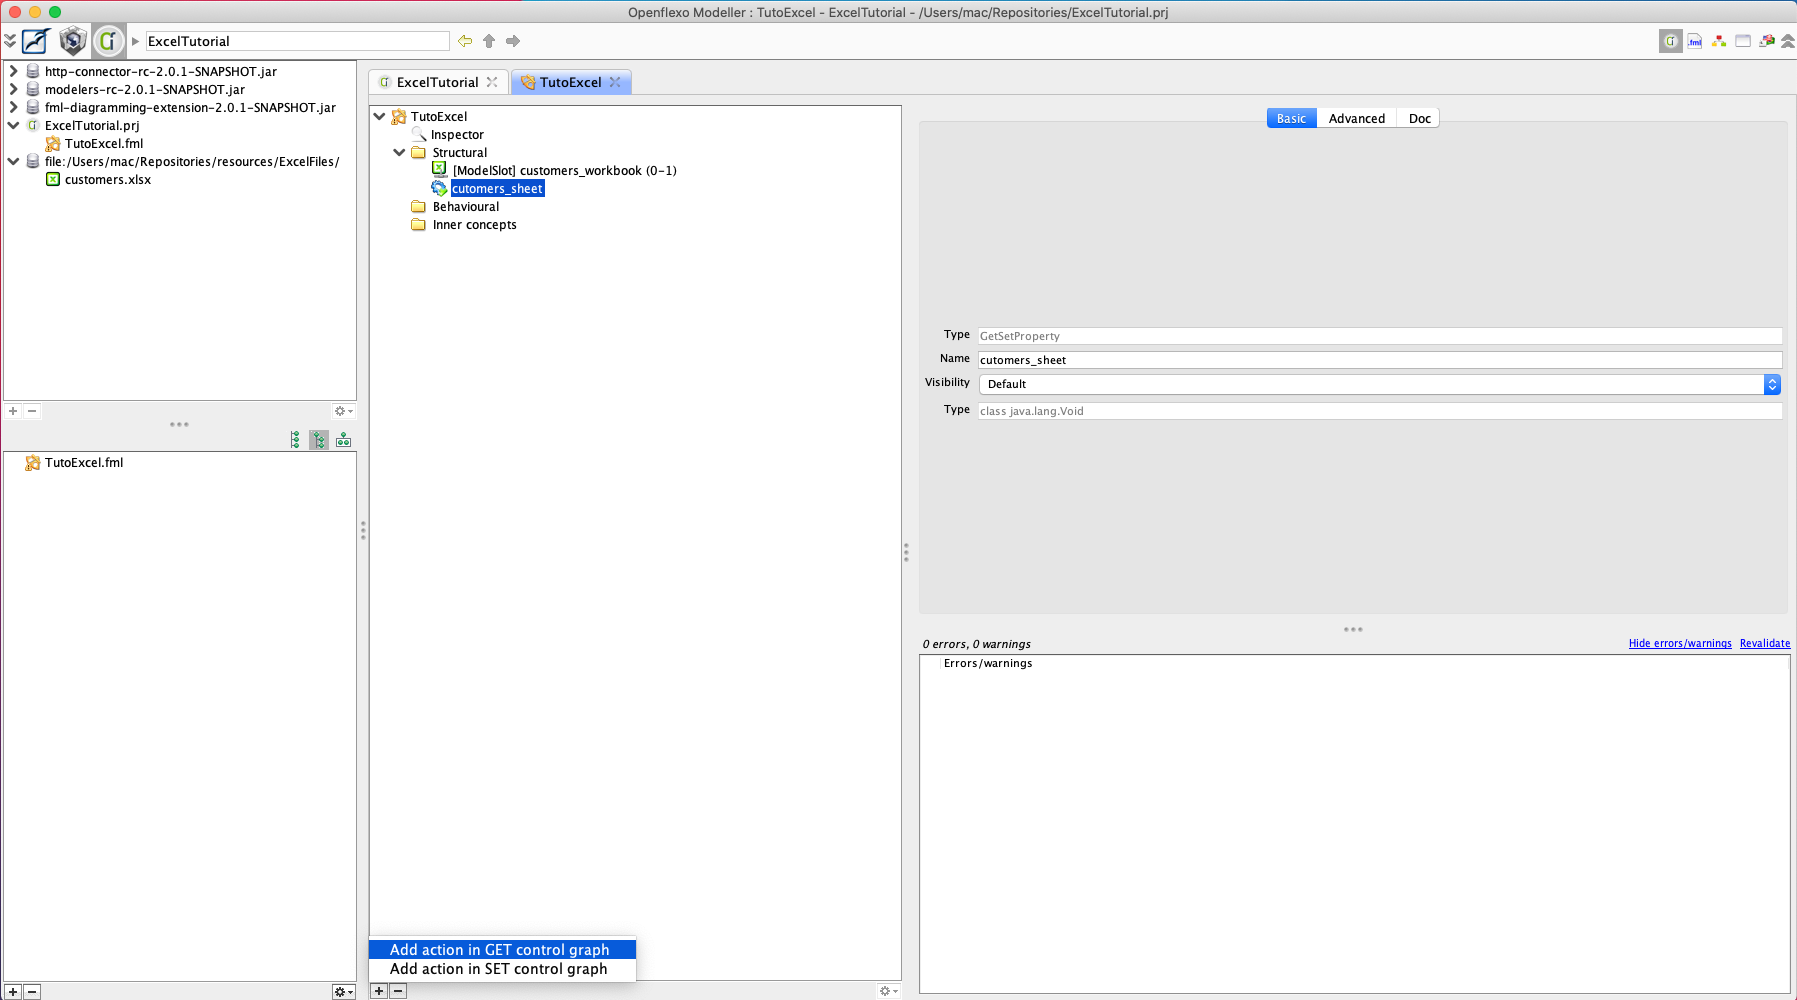Screen dimensions: 1797x1000
Task: Choose Add action in SET control graph
Action: point(502,969)
